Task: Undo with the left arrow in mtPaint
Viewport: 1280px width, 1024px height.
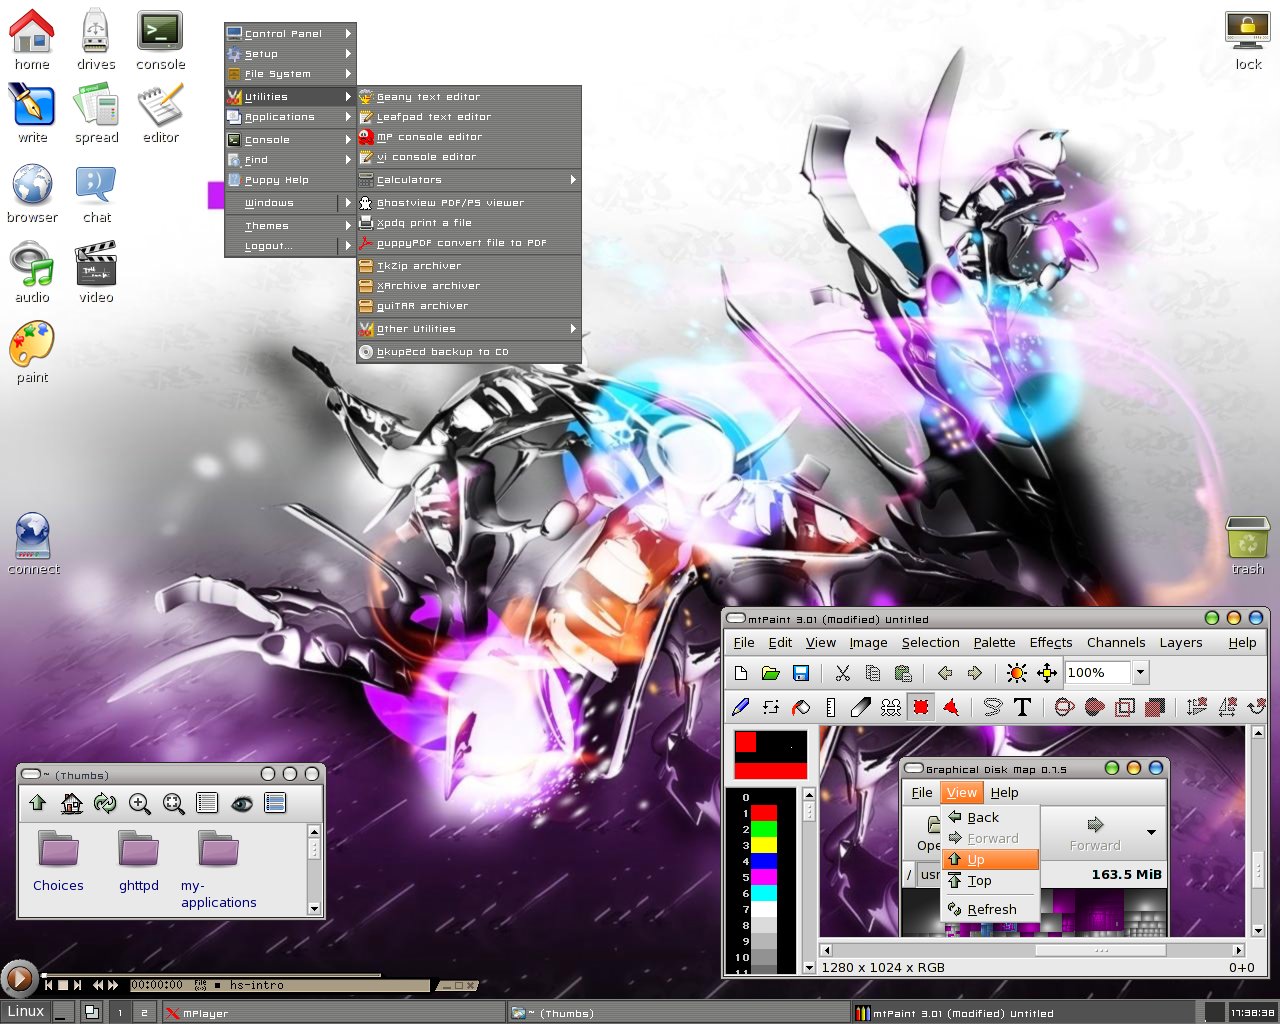Action: pyautogui.click(x=945, y=673)
